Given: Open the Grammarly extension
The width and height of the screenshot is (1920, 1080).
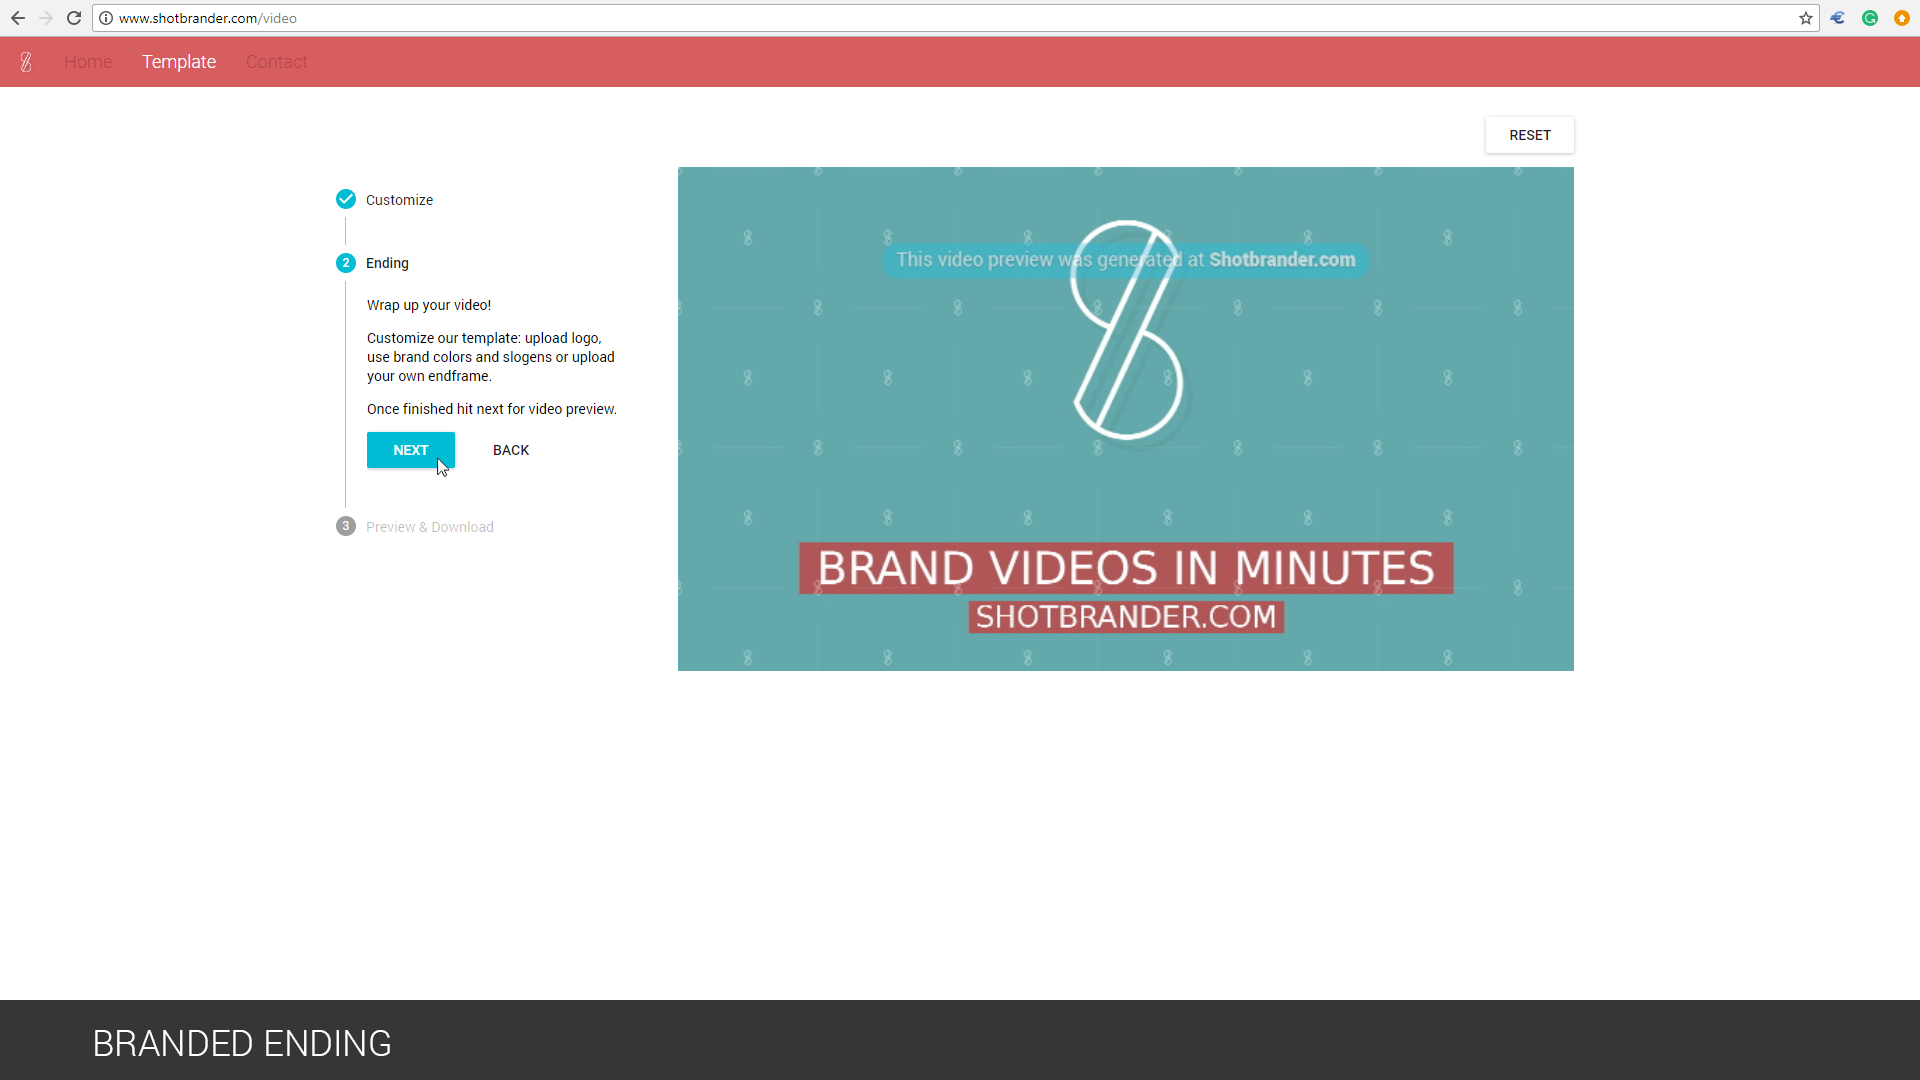Looking at the screenshot, I should click(1869, 18).
